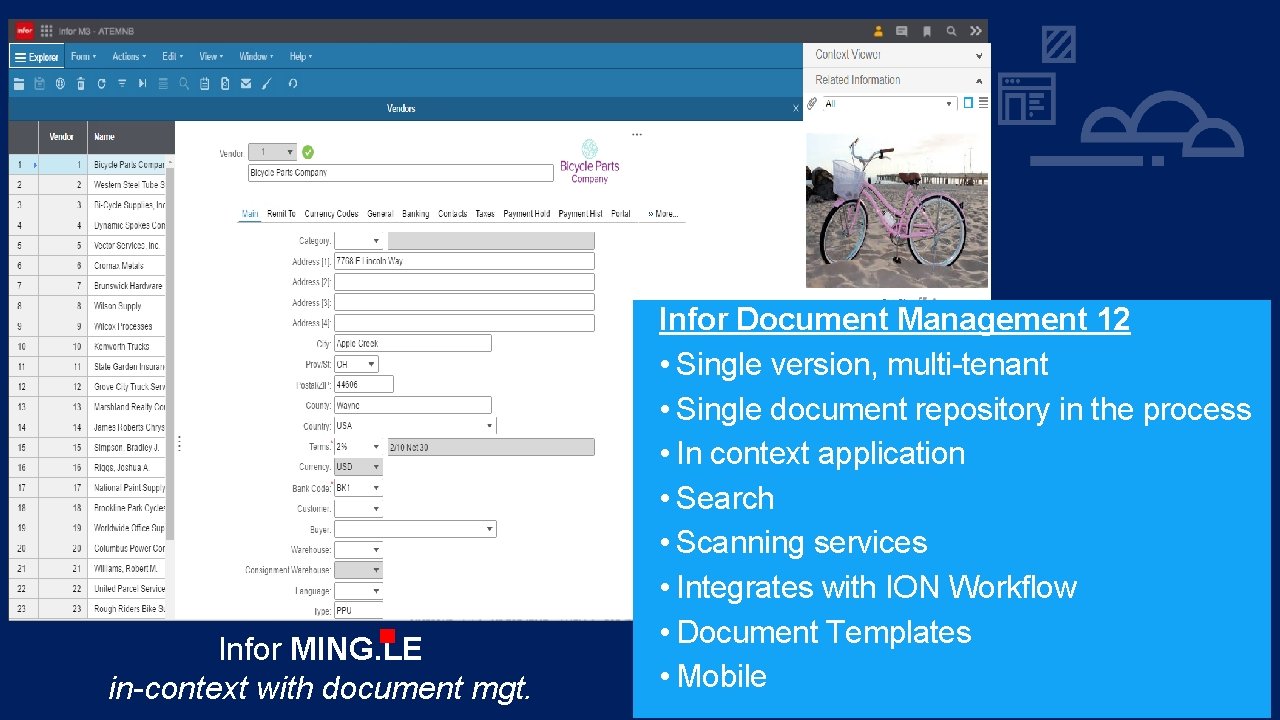
Task: Click the pink bicycle image thumbnail
Action: (x=897, y=211)
